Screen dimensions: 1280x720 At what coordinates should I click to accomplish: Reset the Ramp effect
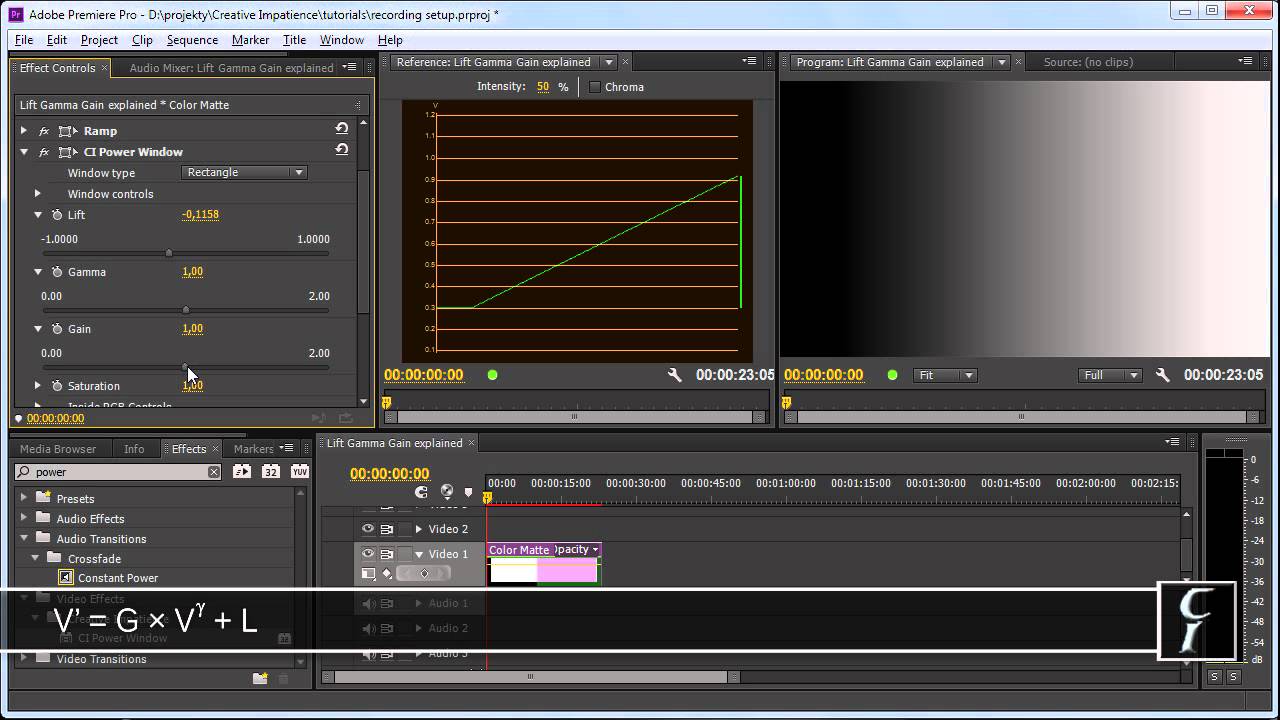point(342,129)
